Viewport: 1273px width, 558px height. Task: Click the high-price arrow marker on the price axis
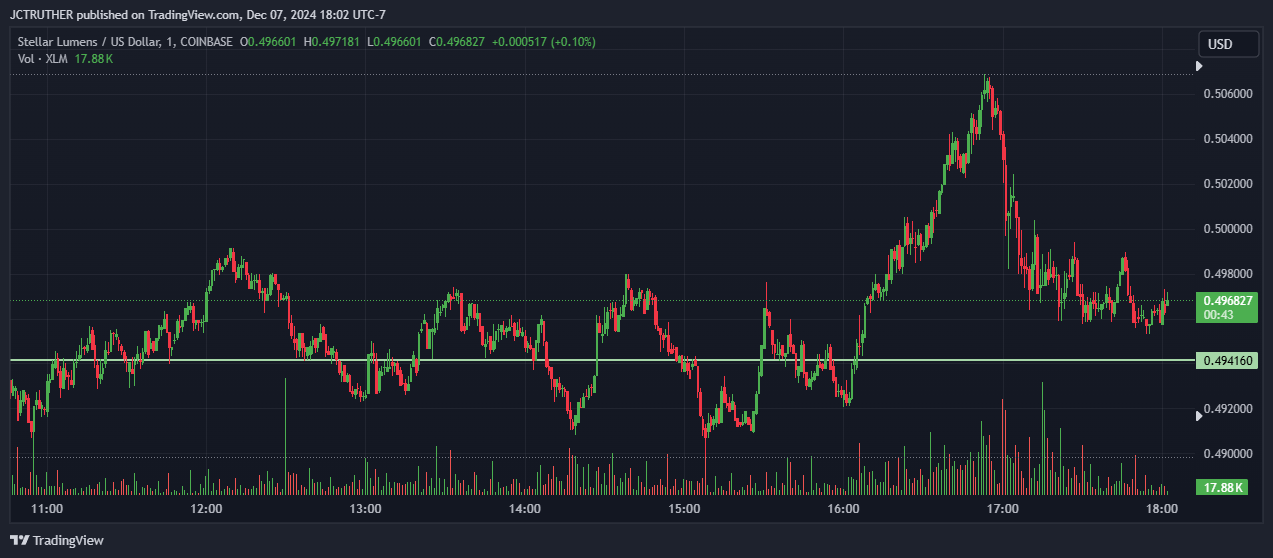(x=1200, y=67)
